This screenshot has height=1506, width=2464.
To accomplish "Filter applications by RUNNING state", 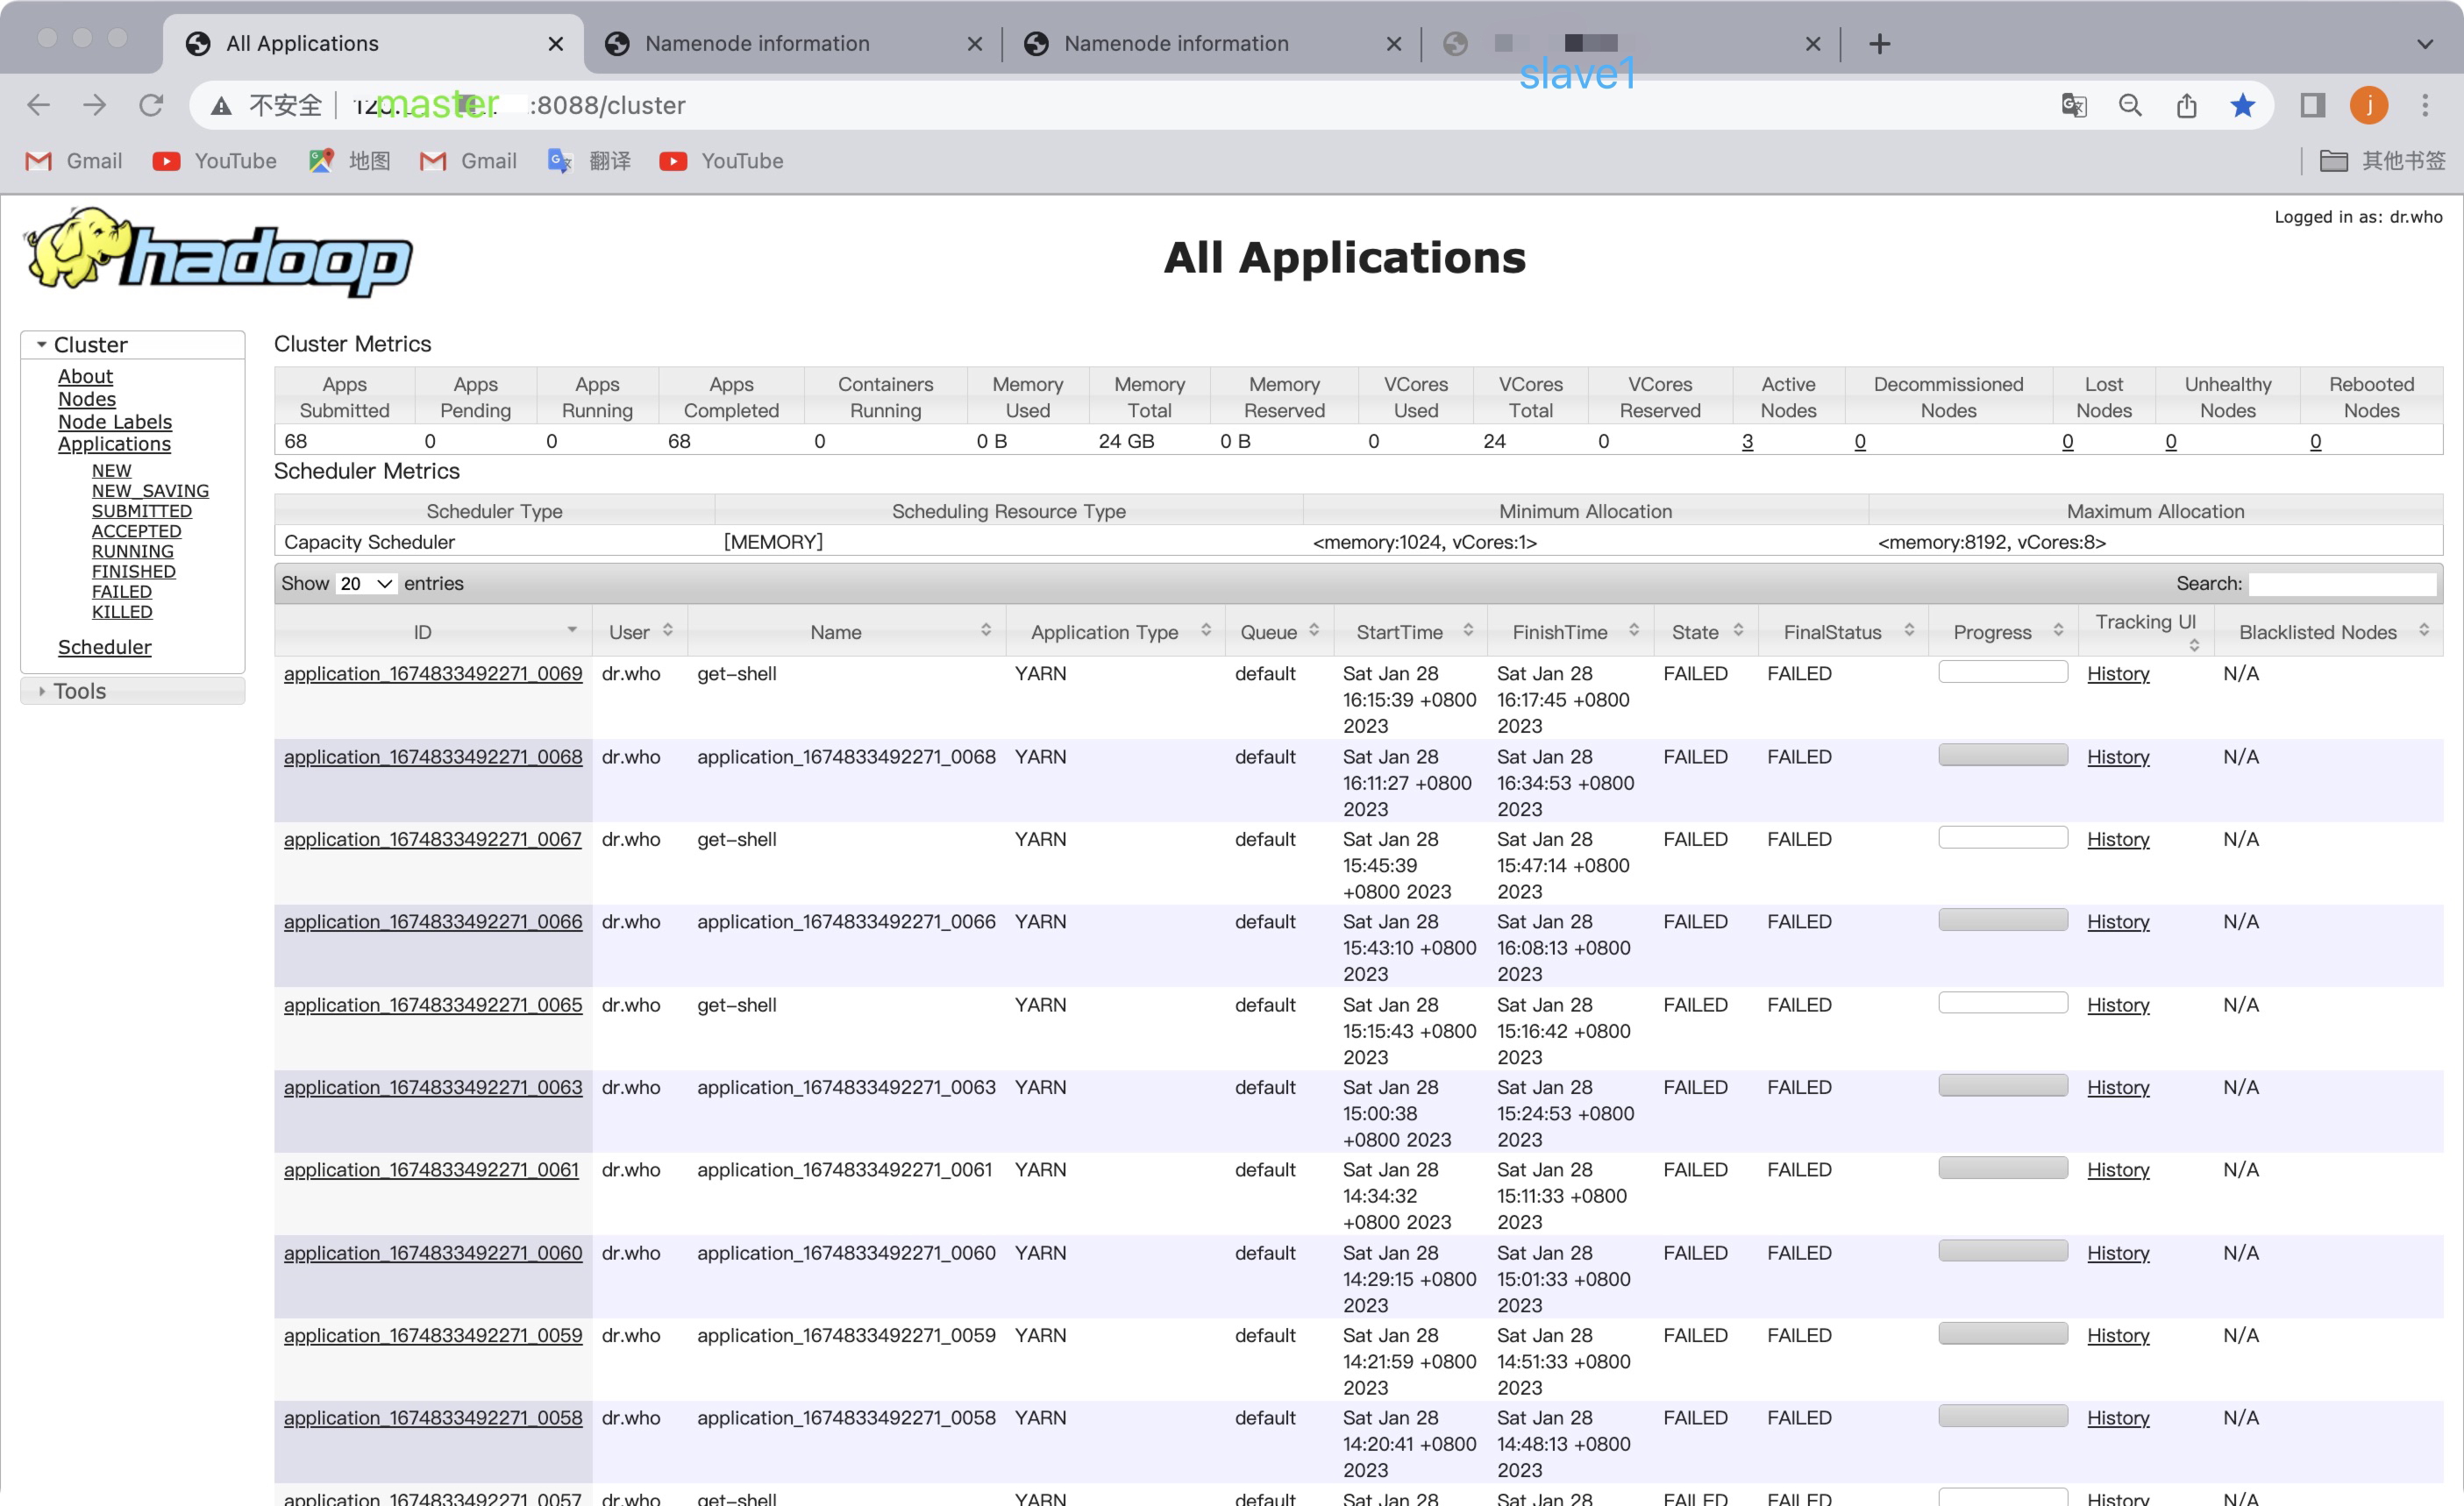I will coord(133,552).
